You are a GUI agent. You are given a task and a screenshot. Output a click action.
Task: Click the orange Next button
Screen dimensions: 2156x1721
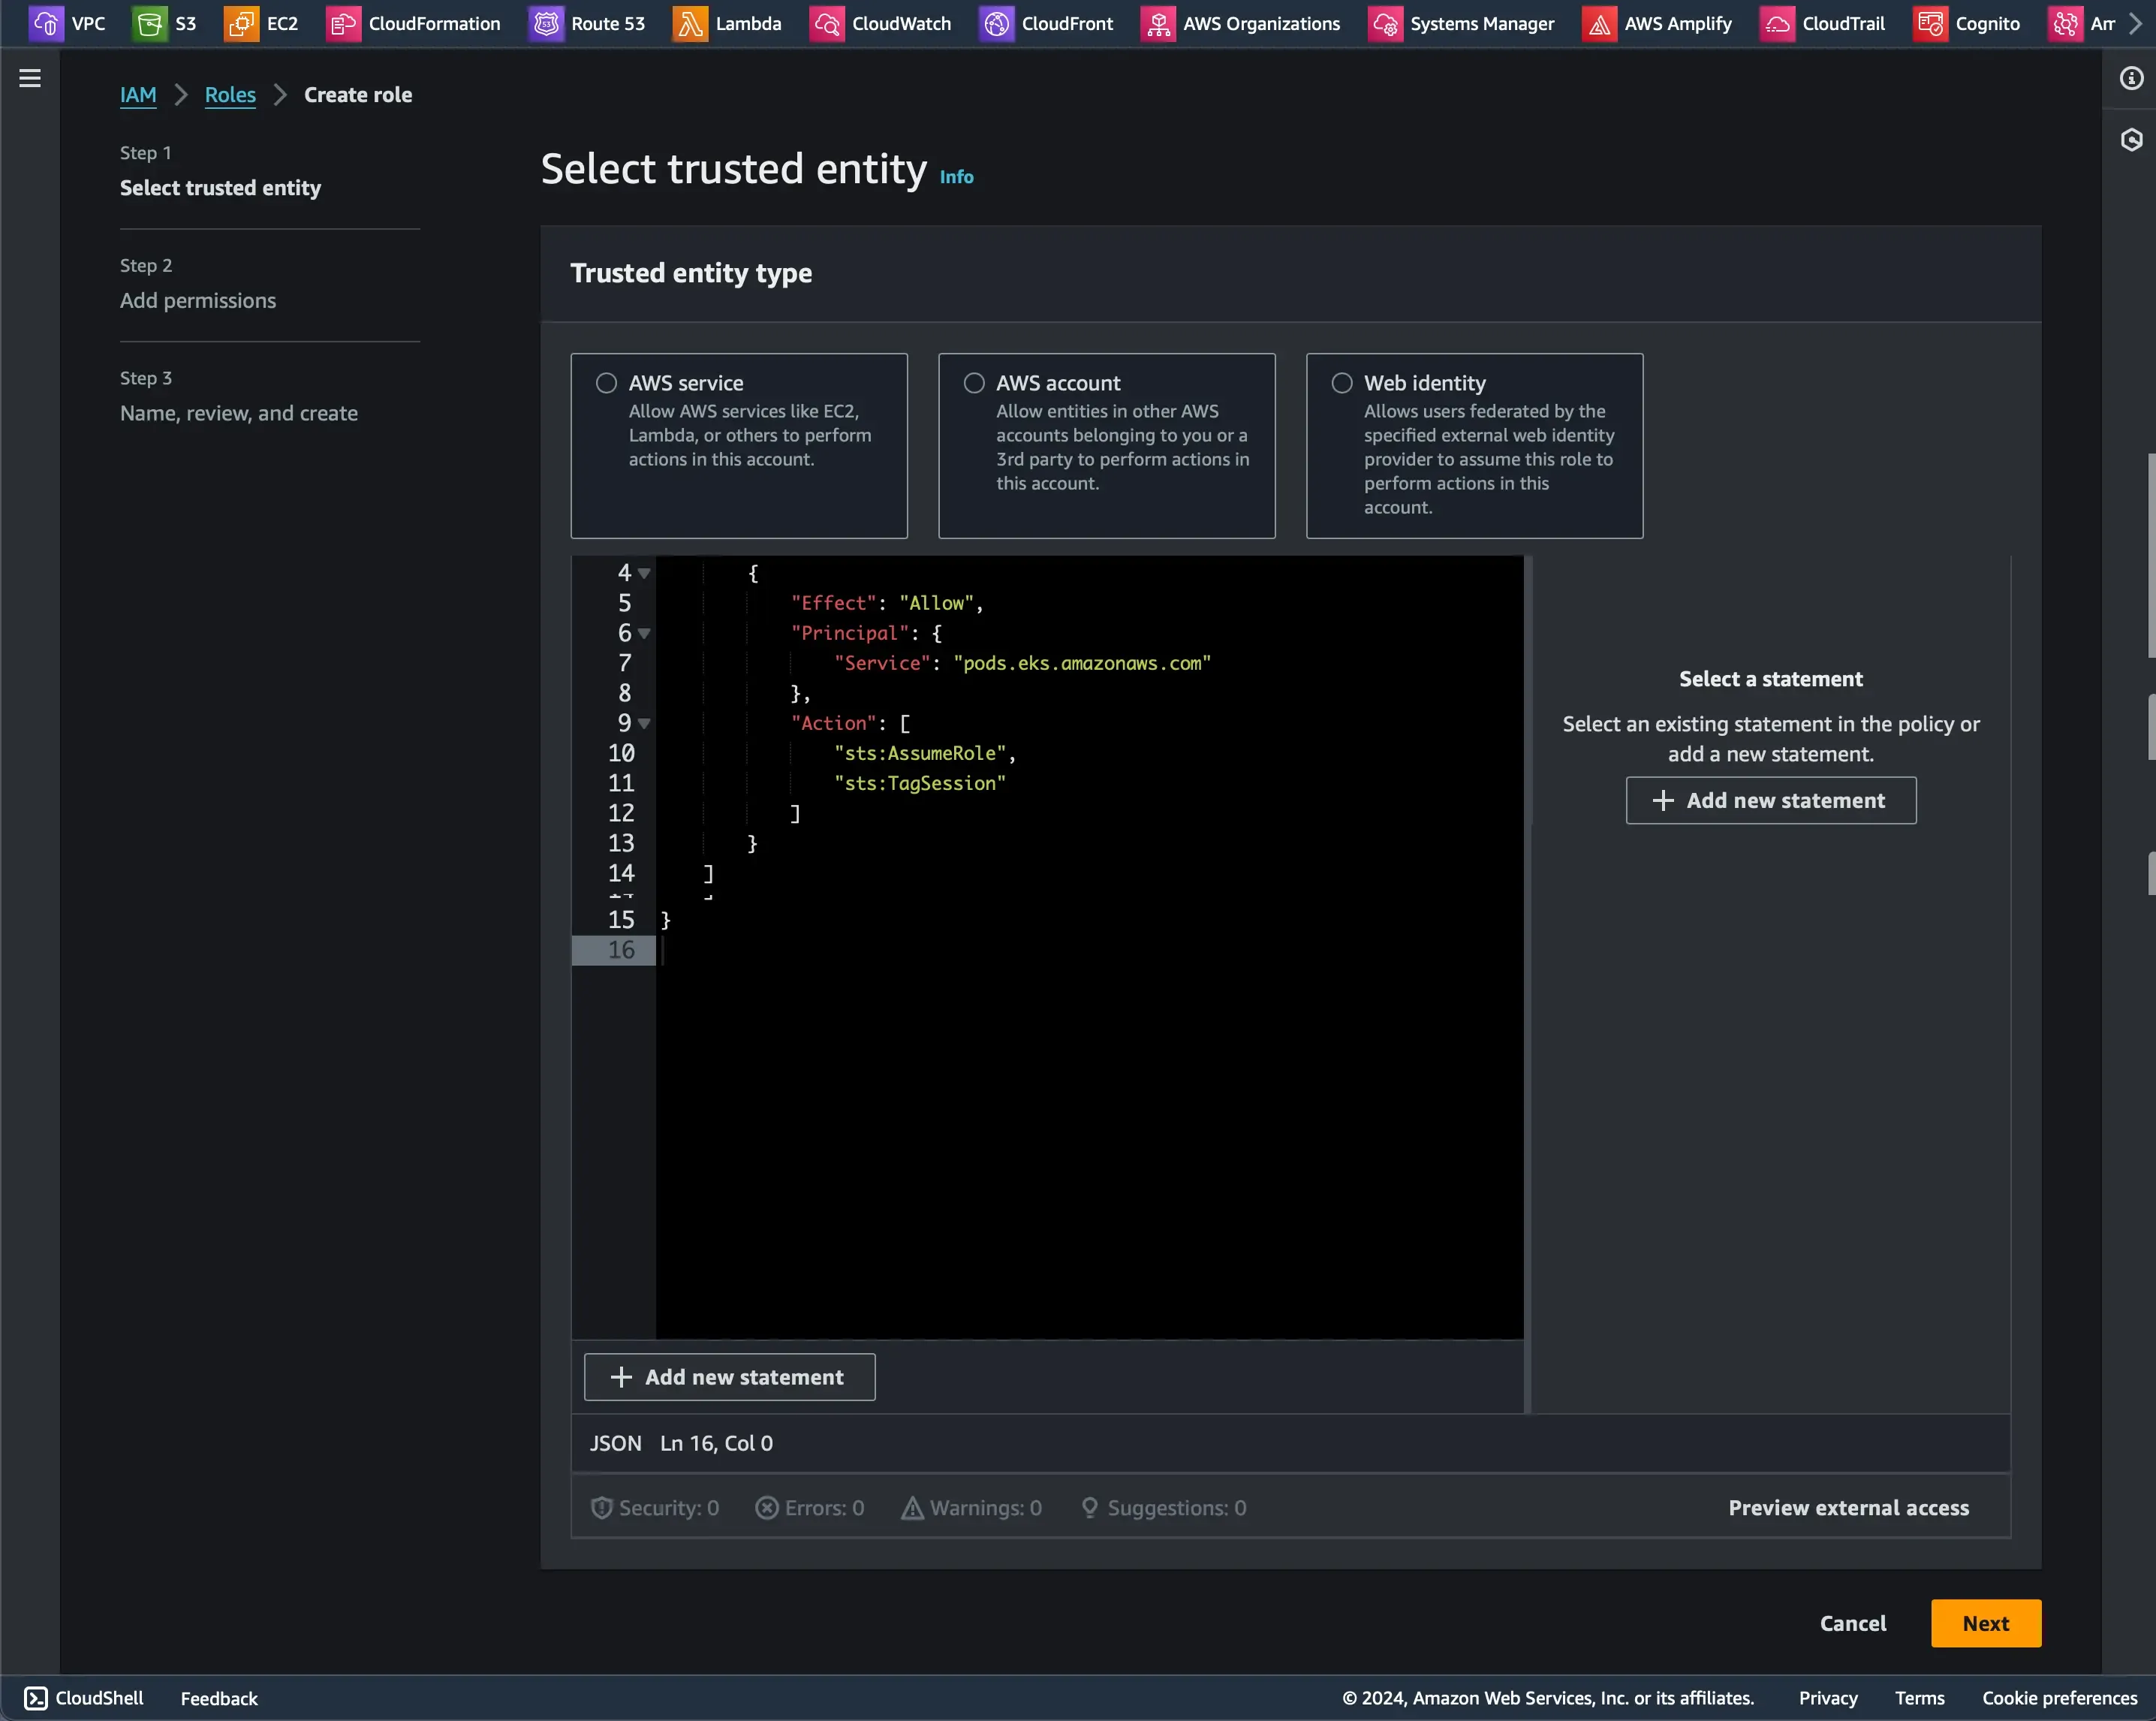(1985, 1623)
